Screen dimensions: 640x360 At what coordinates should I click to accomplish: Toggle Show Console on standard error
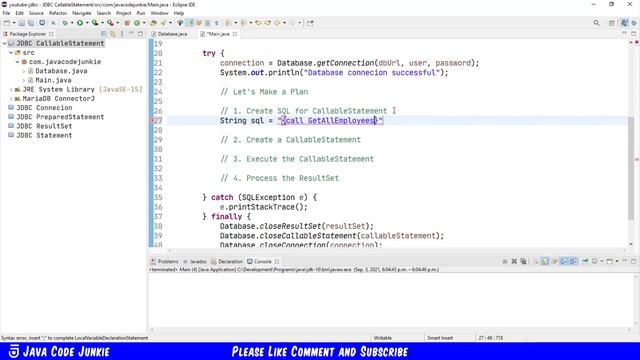(573, 261)
